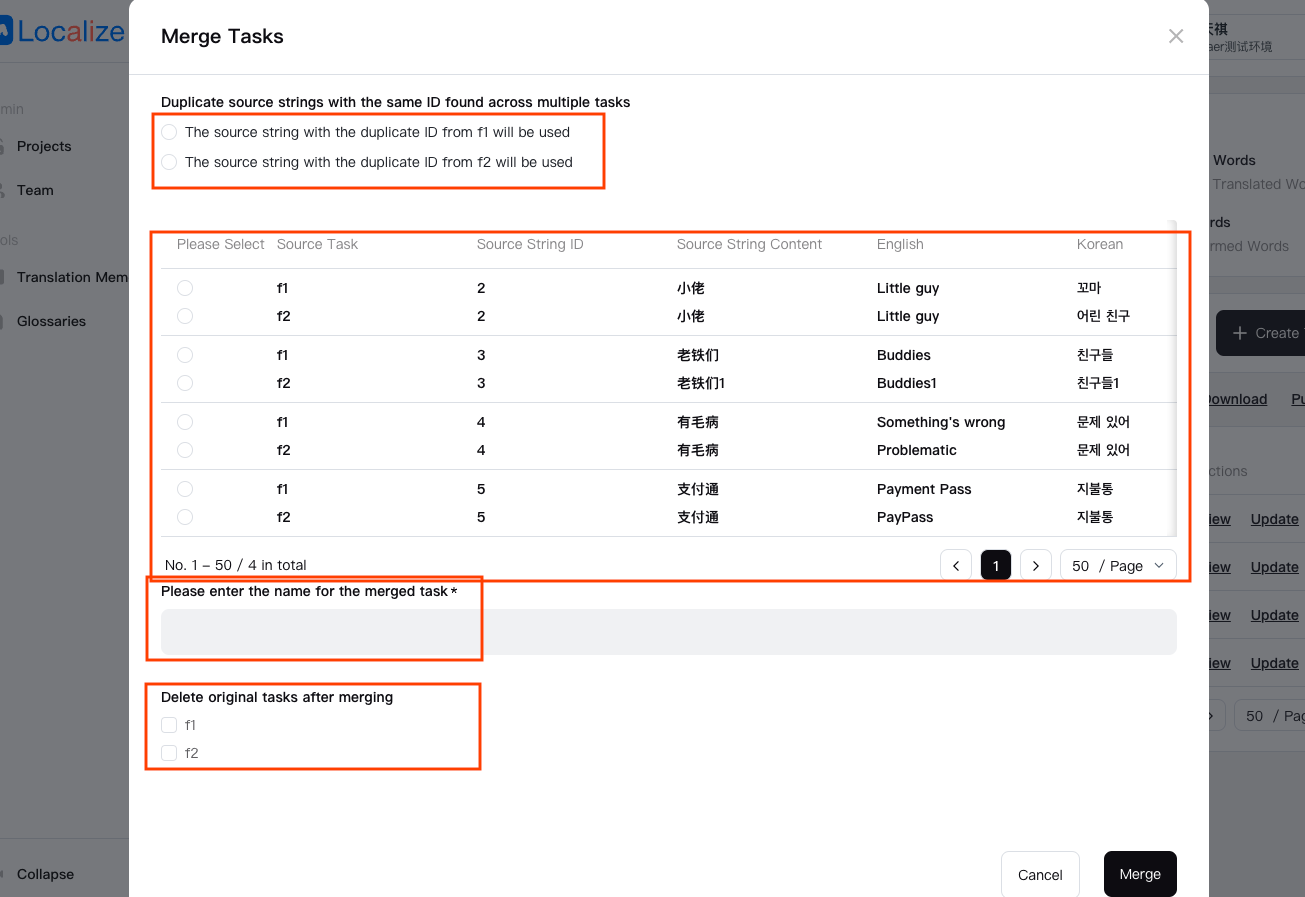Image resolution: width=1305 pixels, height=897 pixels.
Task: Go to next page arrow
Action: (x=1036, y=566)
